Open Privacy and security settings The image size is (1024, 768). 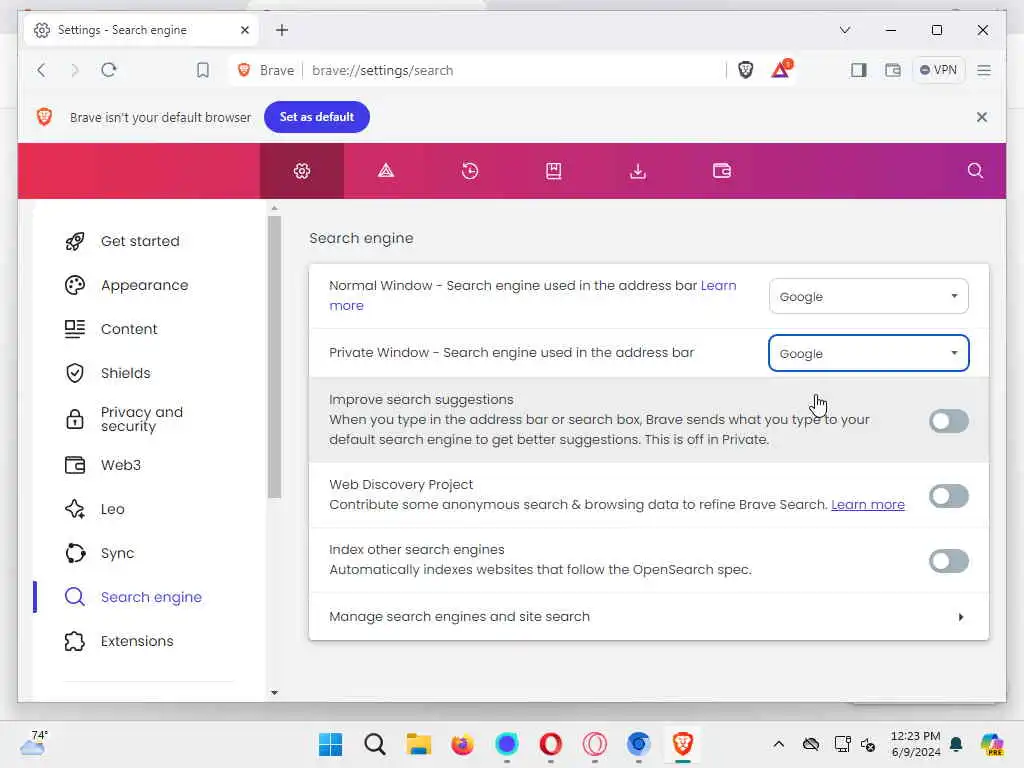[x=142, y=419]
